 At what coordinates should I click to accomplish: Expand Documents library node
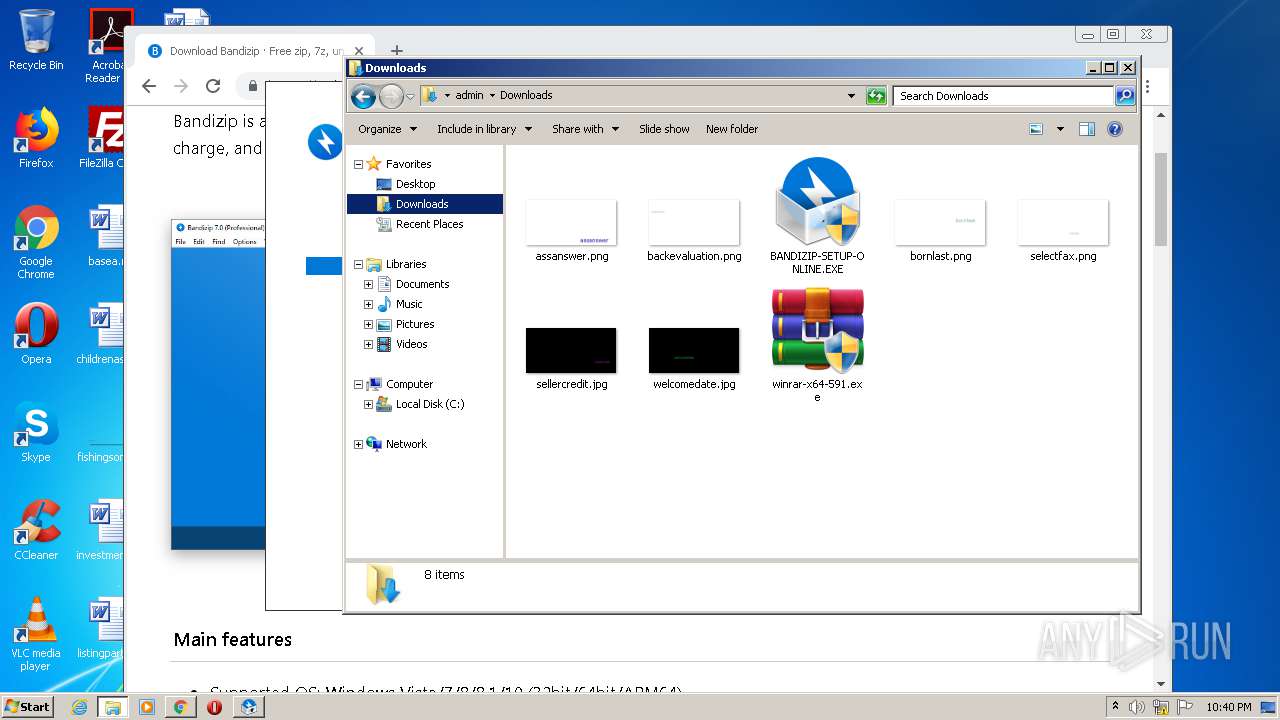(368, 284)
